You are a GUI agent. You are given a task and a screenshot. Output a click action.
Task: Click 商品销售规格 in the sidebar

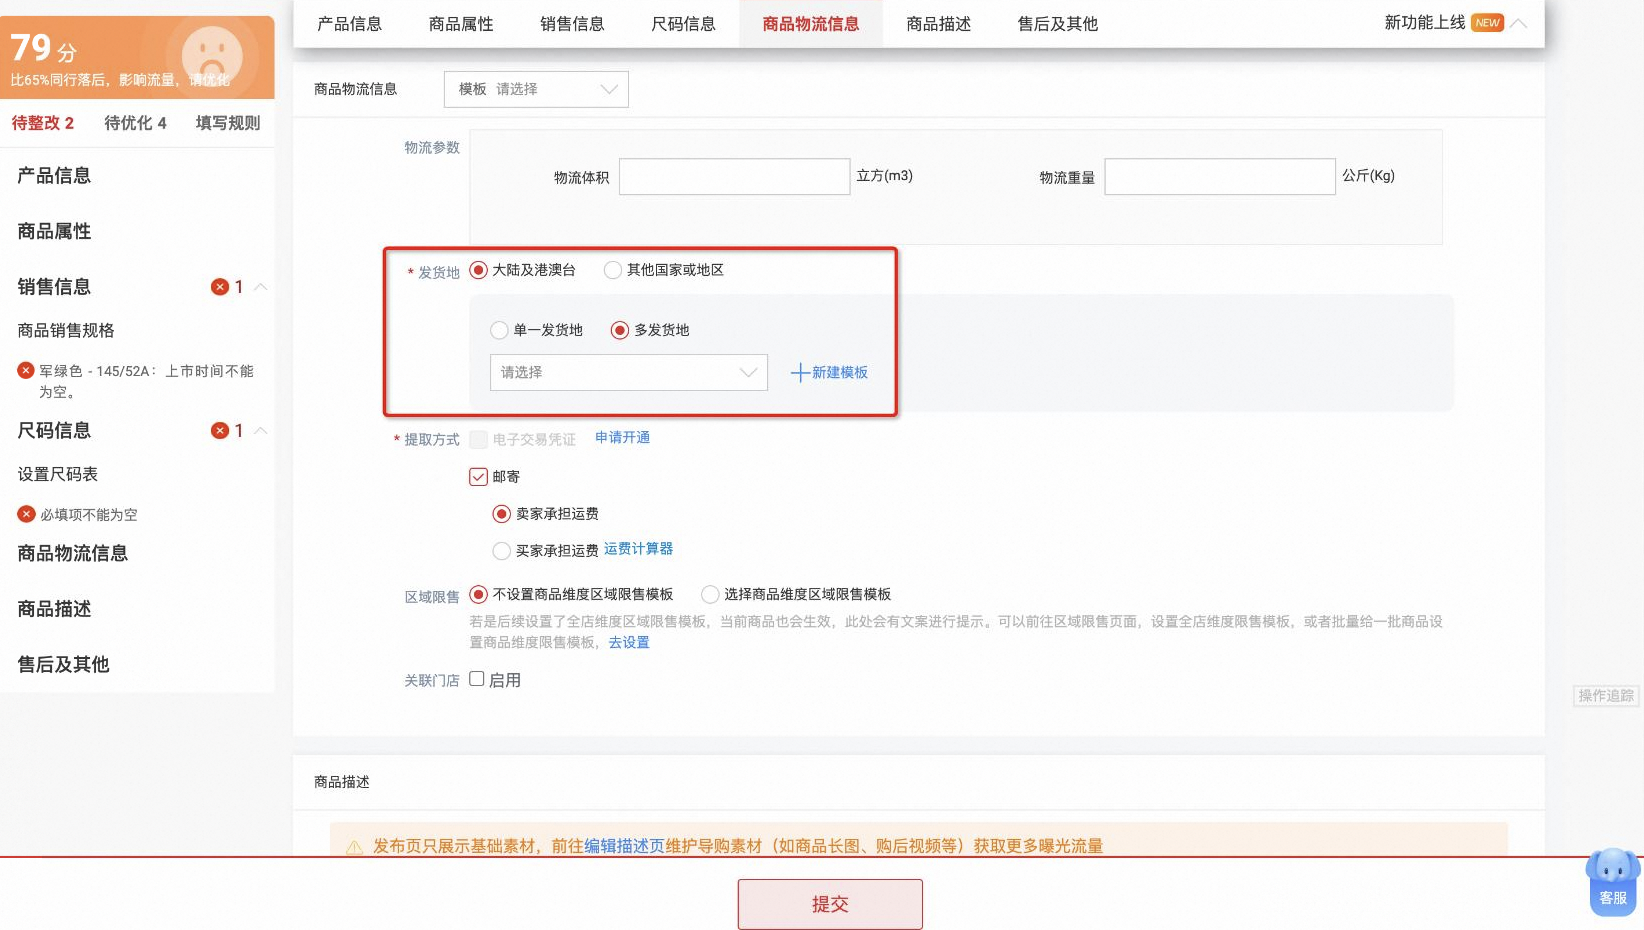(66, 331)
